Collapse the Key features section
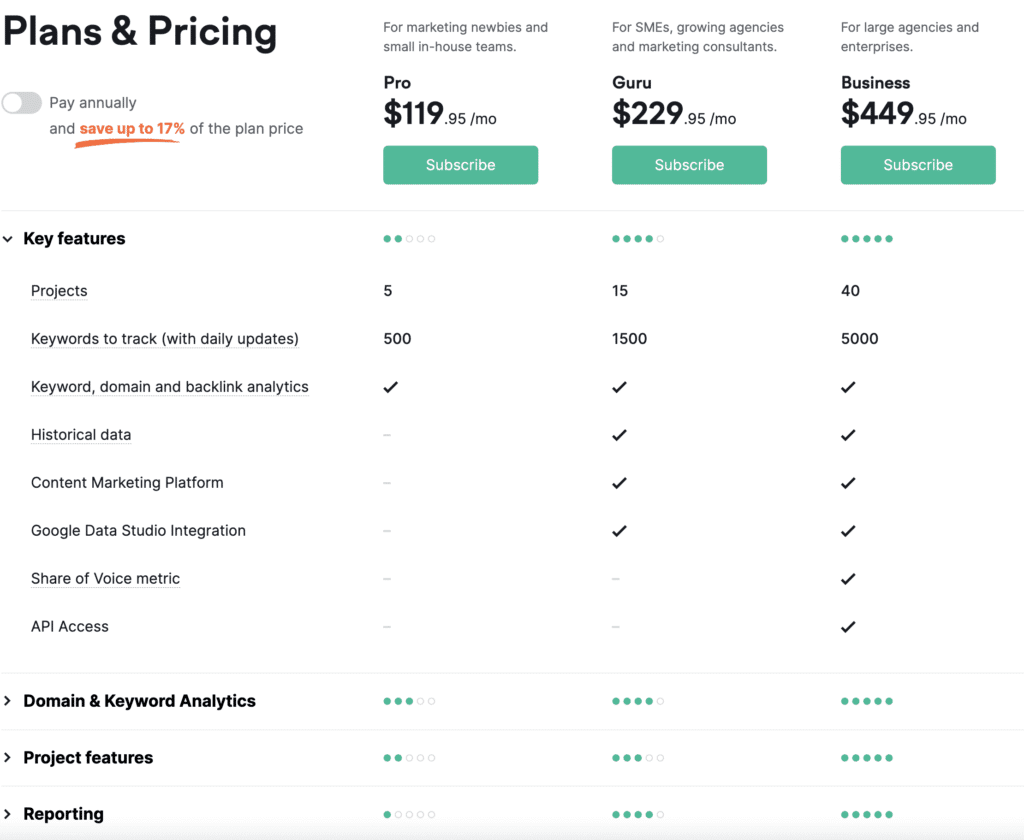This screenshot has height=840, width=1024. [8, 239]
